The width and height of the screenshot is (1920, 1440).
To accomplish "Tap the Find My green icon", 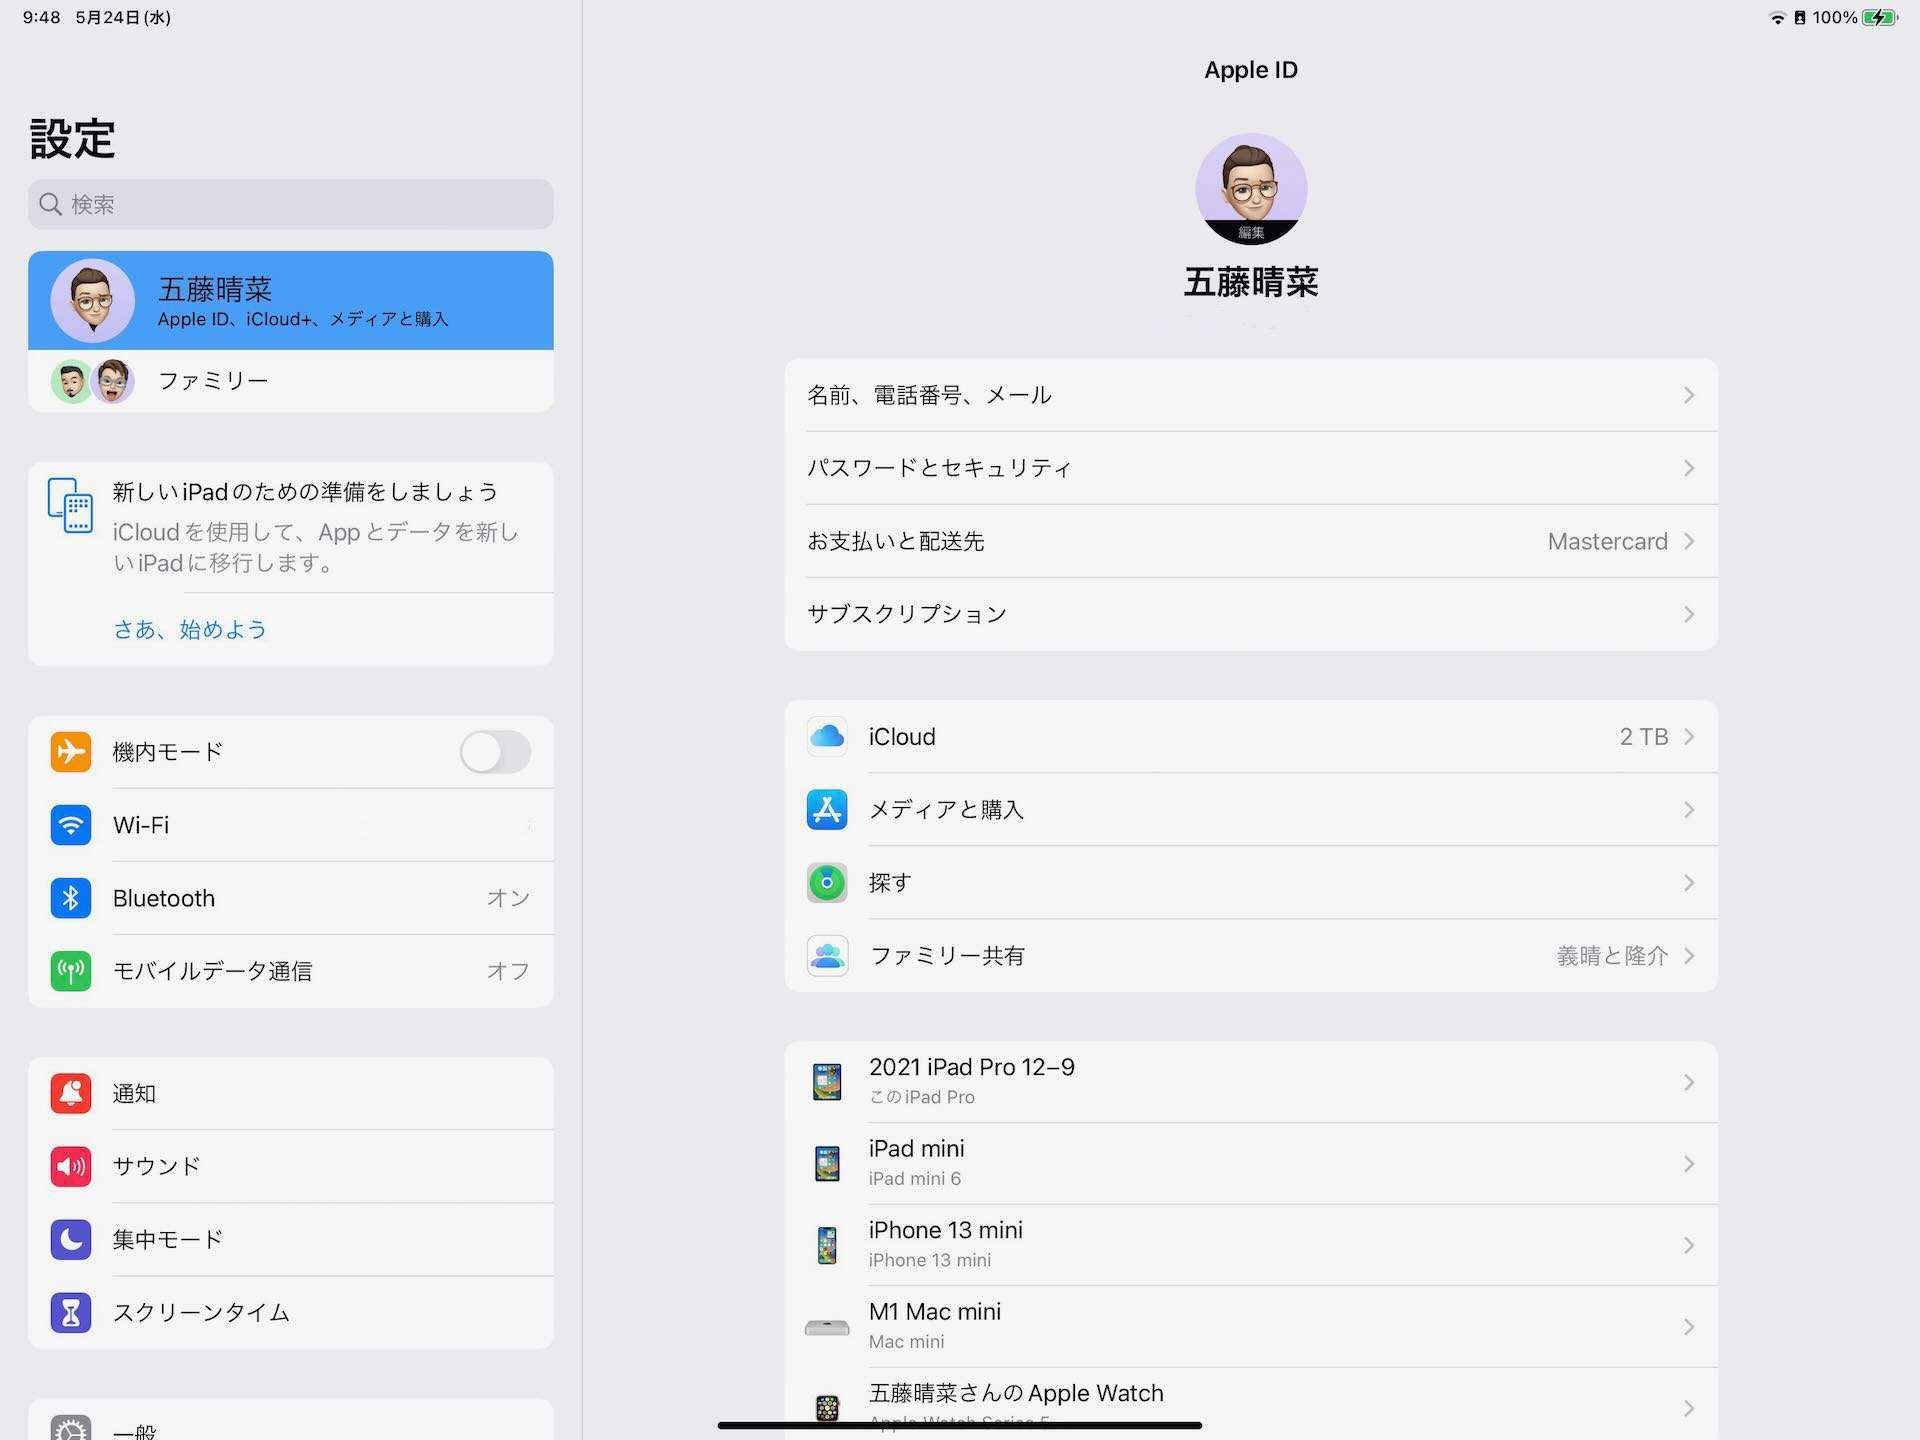I will click(x=827, y=883).
